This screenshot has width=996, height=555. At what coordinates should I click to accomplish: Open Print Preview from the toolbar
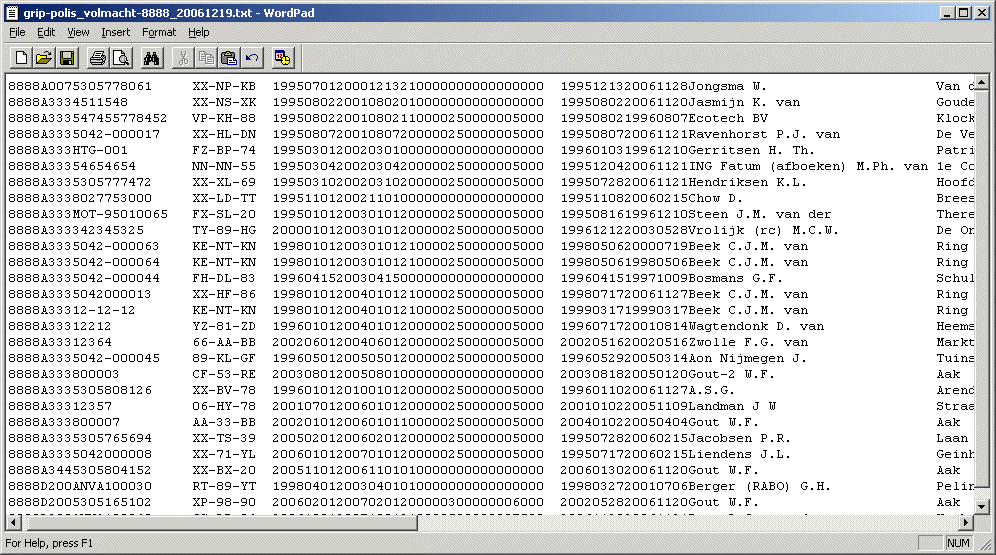point(121,58)
